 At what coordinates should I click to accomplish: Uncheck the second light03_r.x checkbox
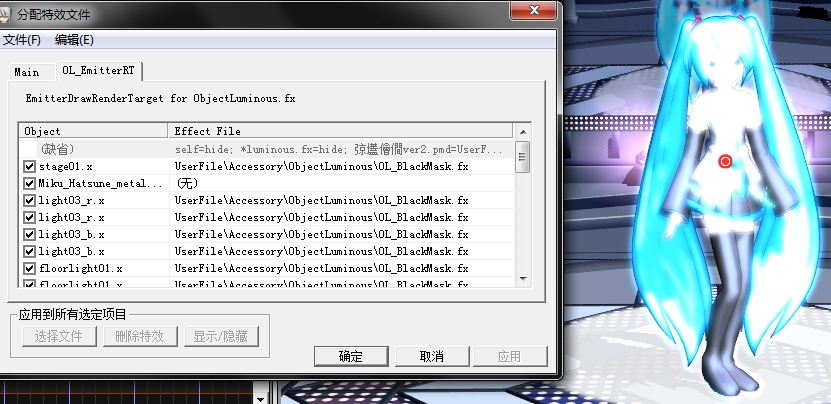click(30, 217)
